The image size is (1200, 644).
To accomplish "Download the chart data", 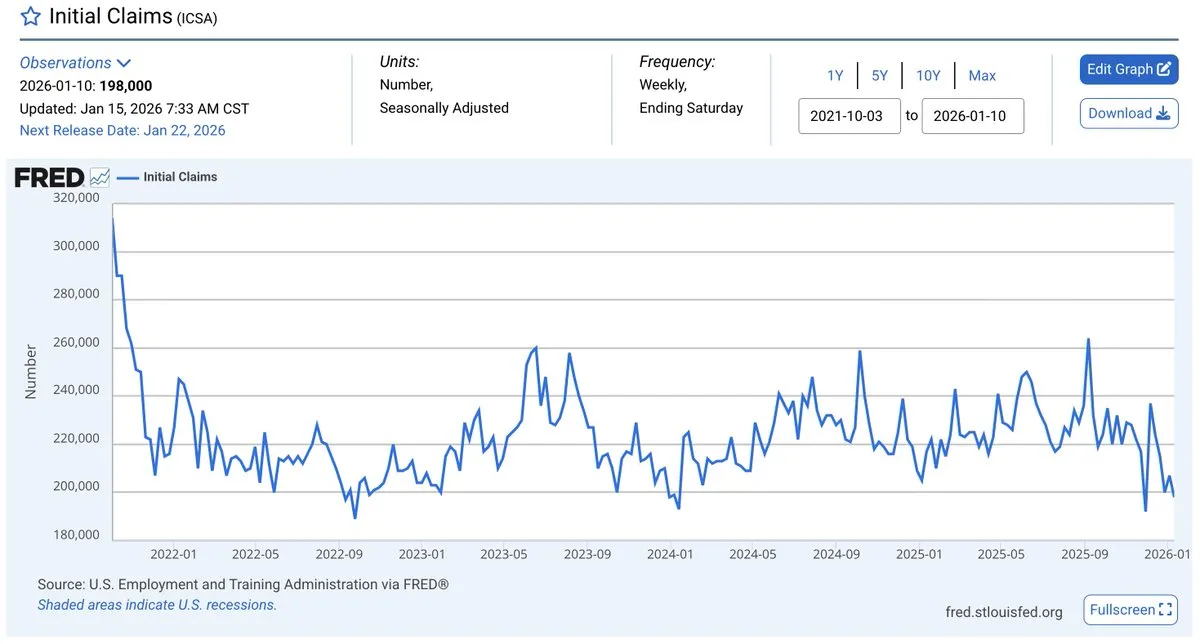I will tap(1129, 113).
